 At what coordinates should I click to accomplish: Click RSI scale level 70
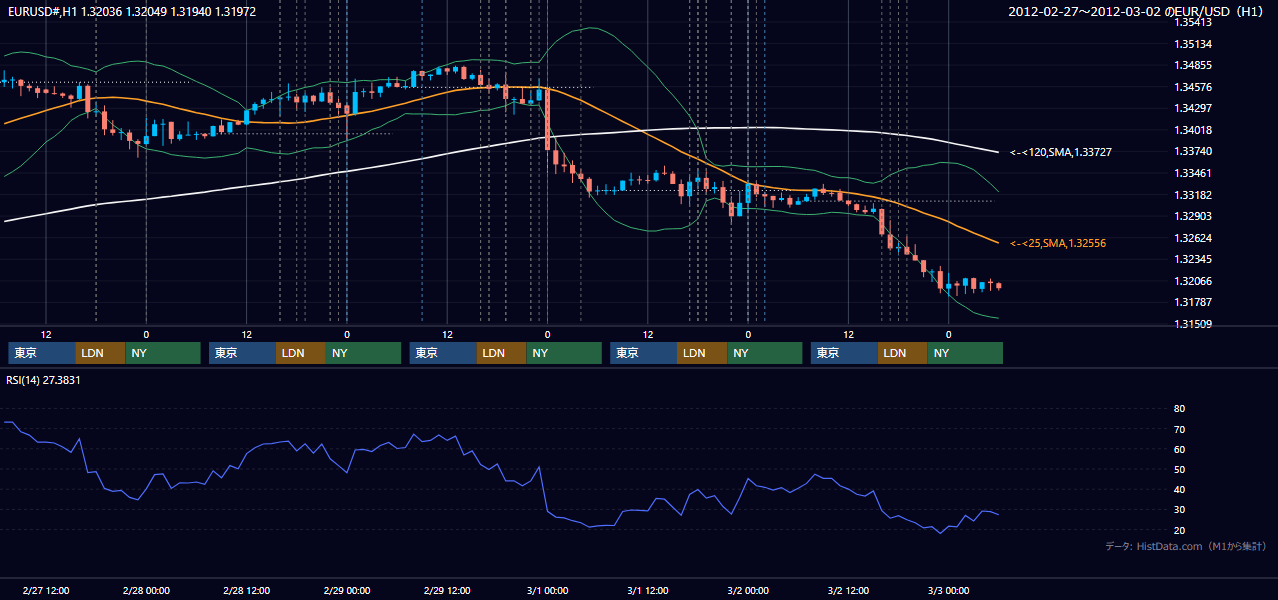tap(1179, 429)
